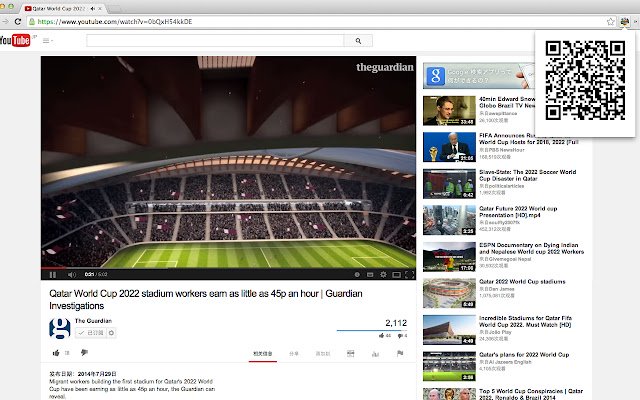Open the FIFA Announces World Cup Hosts video thumbnail

pos(449,147)
